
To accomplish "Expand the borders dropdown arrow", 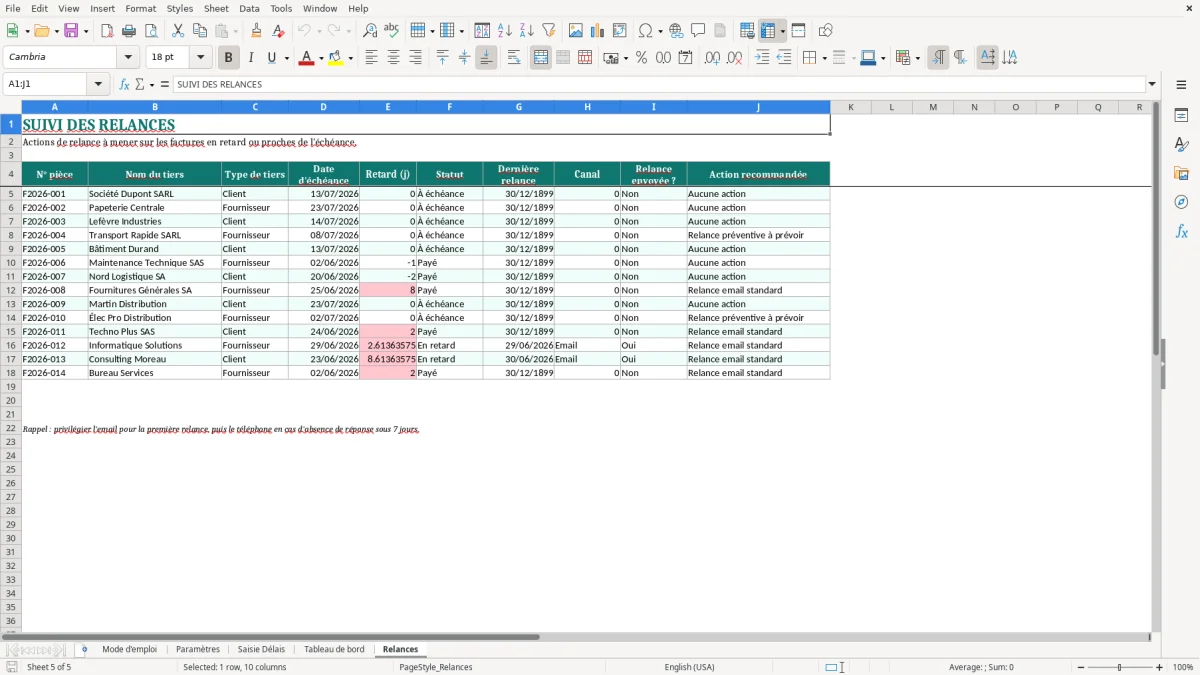I will pyautogui.click(x=825, y=58).
